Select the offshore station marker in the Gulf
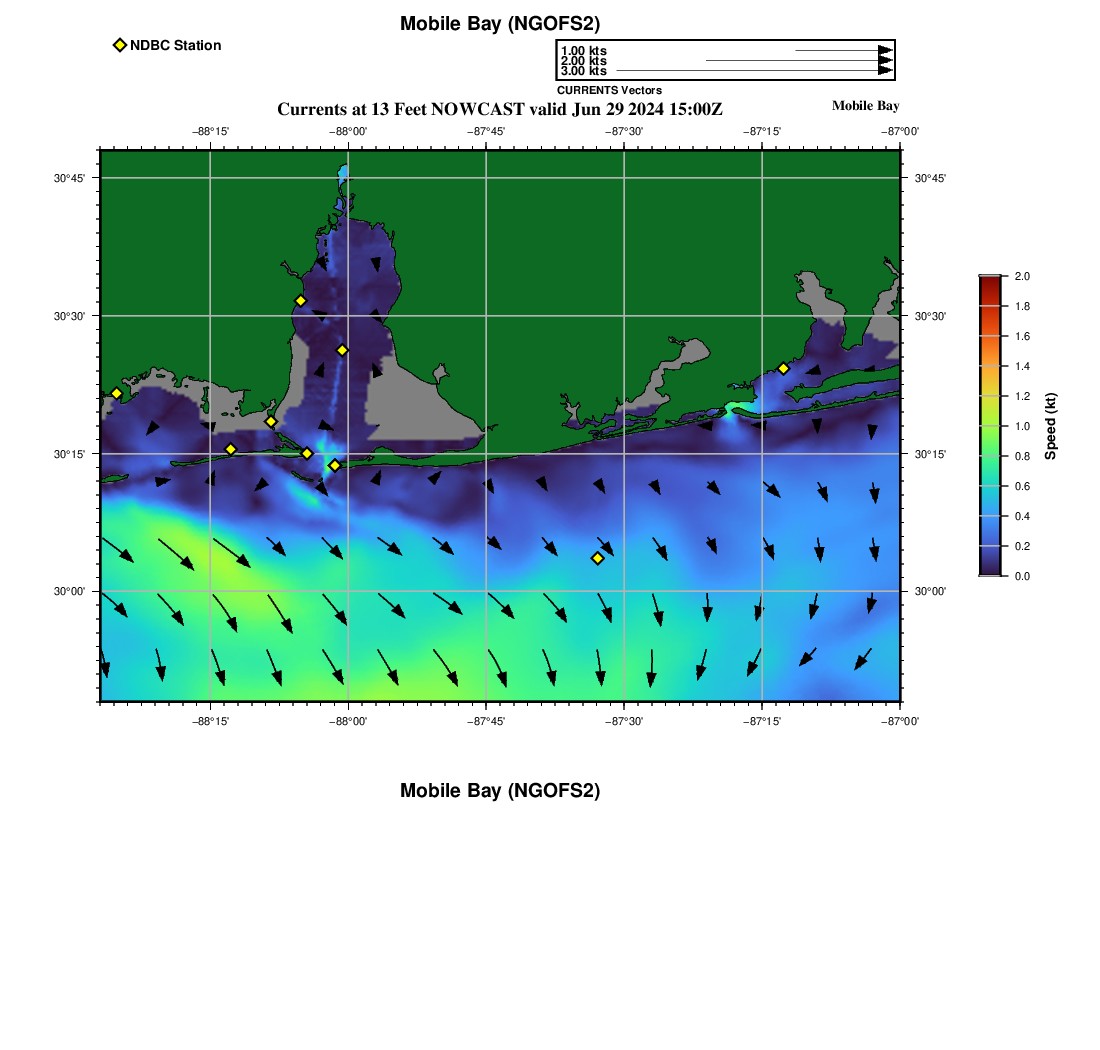 [x=597, y=558]
